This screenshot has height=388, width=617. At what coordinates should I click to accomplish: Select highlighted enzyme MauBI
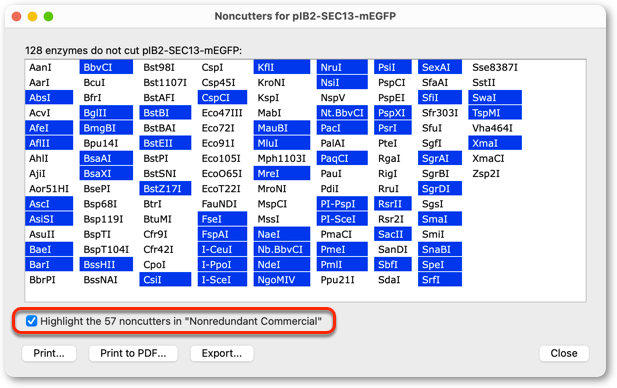tap(282, 128)
